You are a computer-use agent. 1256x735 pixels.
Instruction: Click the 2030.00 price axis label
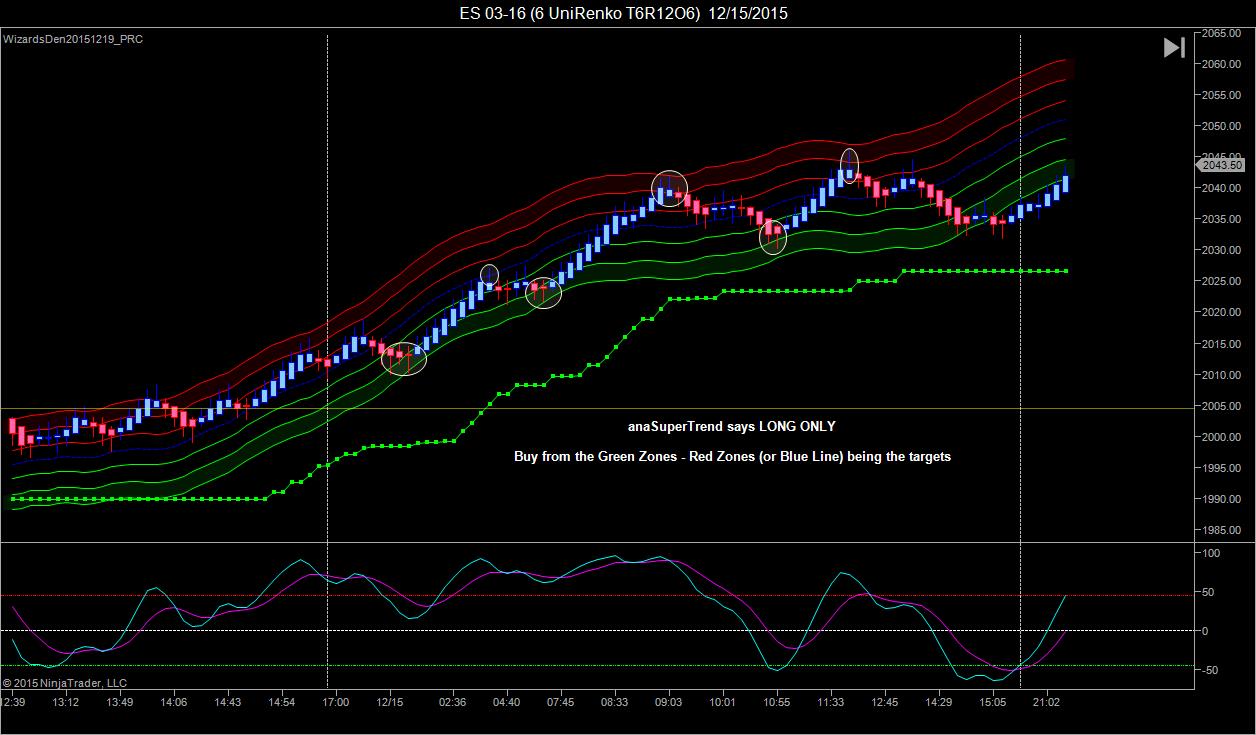(1221, 250)
